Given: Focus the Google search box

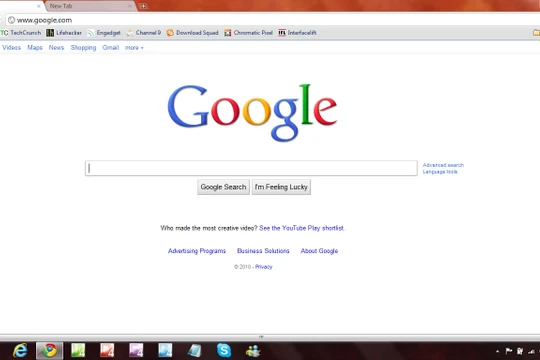Looking at the screenshot, I should [251, 168].
